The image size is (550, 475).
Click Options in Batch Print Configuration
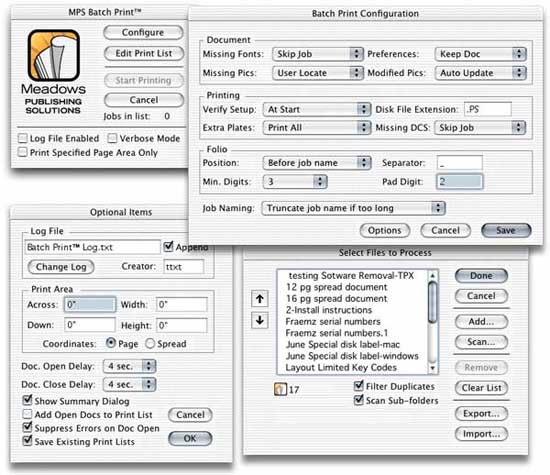tap(384, 230)
